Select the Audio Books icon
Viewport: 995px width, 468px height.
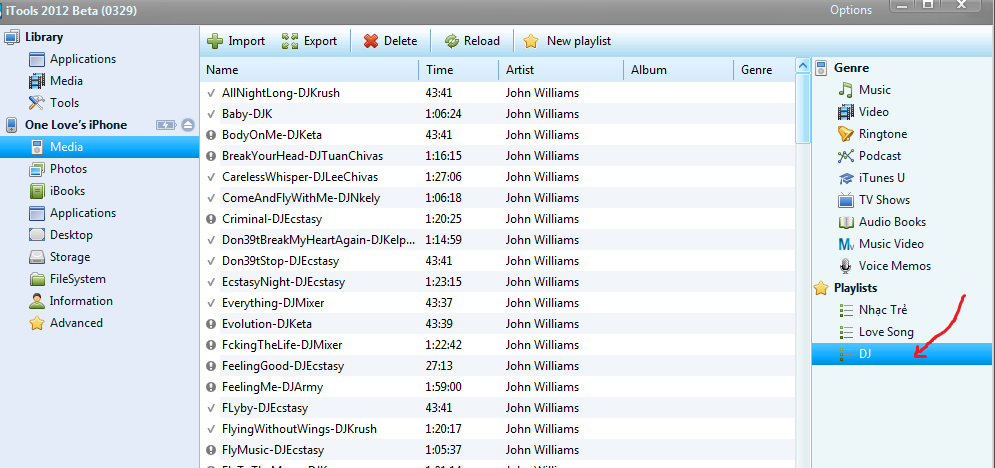845,223
